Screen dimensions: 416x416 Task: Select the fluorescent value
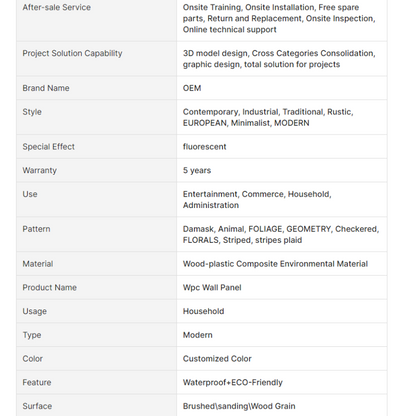204,147
